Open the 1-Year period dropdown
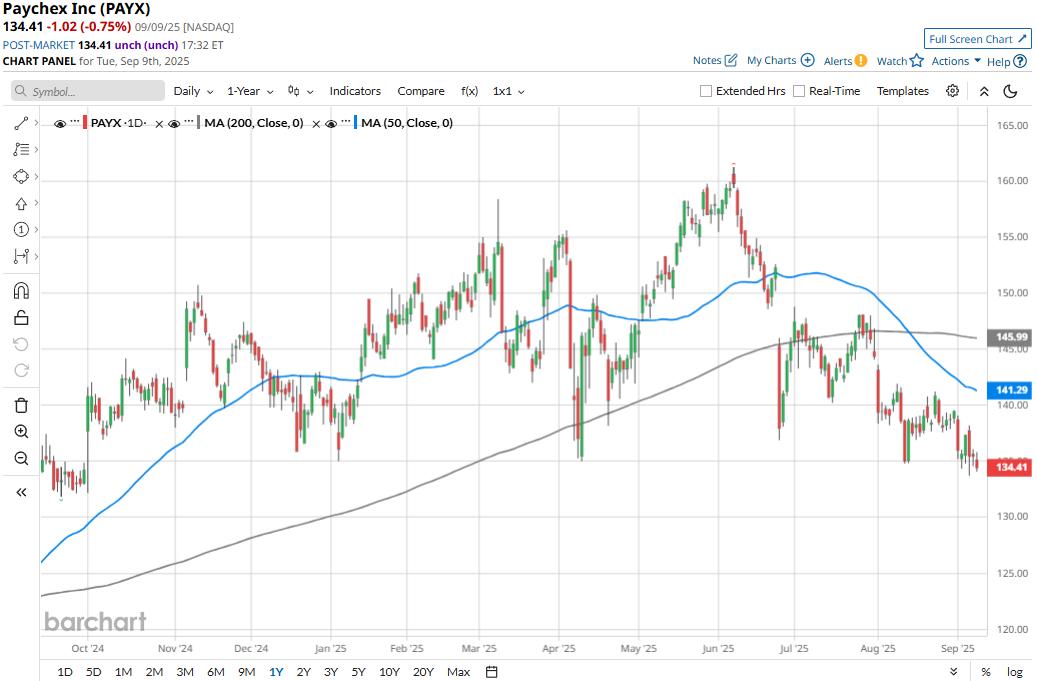Screen dimensions: 1037x681 250,91
